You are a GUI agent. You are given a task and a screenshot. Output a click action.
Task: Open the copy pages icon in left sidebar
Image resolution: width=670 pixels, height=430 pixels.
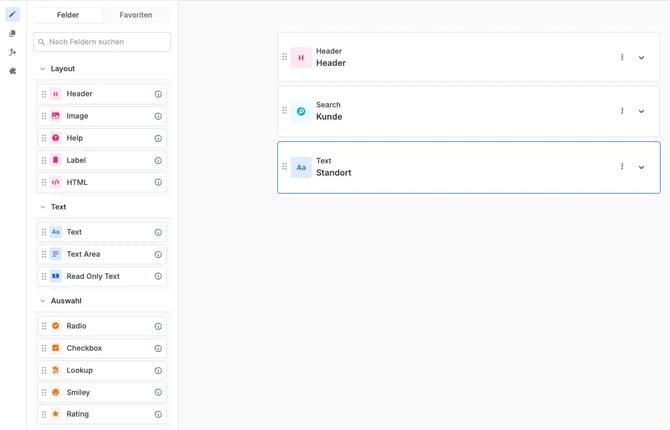(12, 33)
